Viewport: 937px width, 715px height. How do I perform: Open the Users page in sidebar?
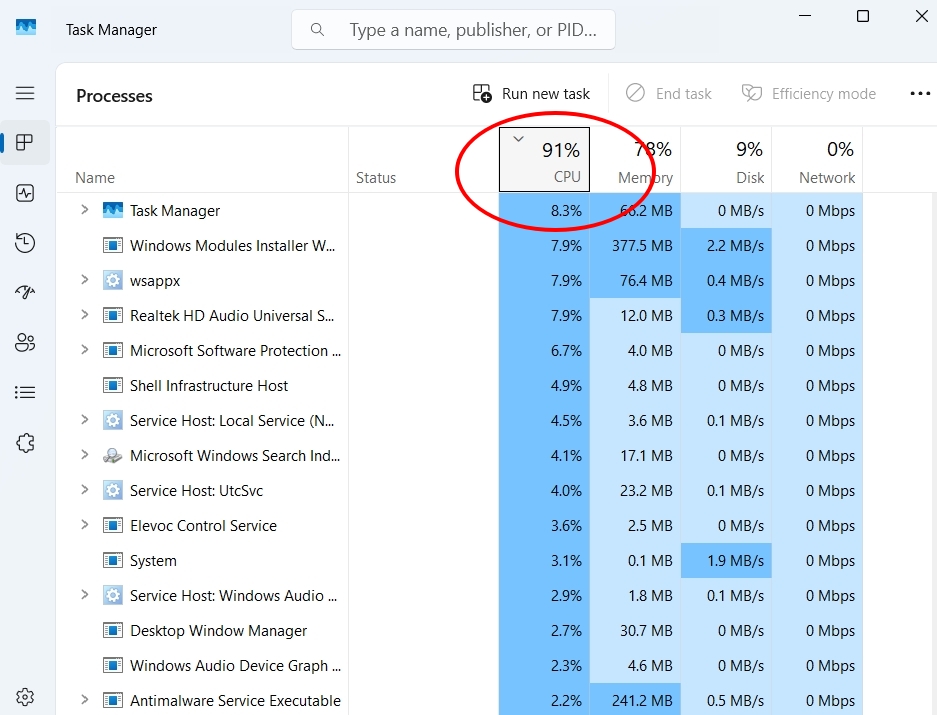25,343
